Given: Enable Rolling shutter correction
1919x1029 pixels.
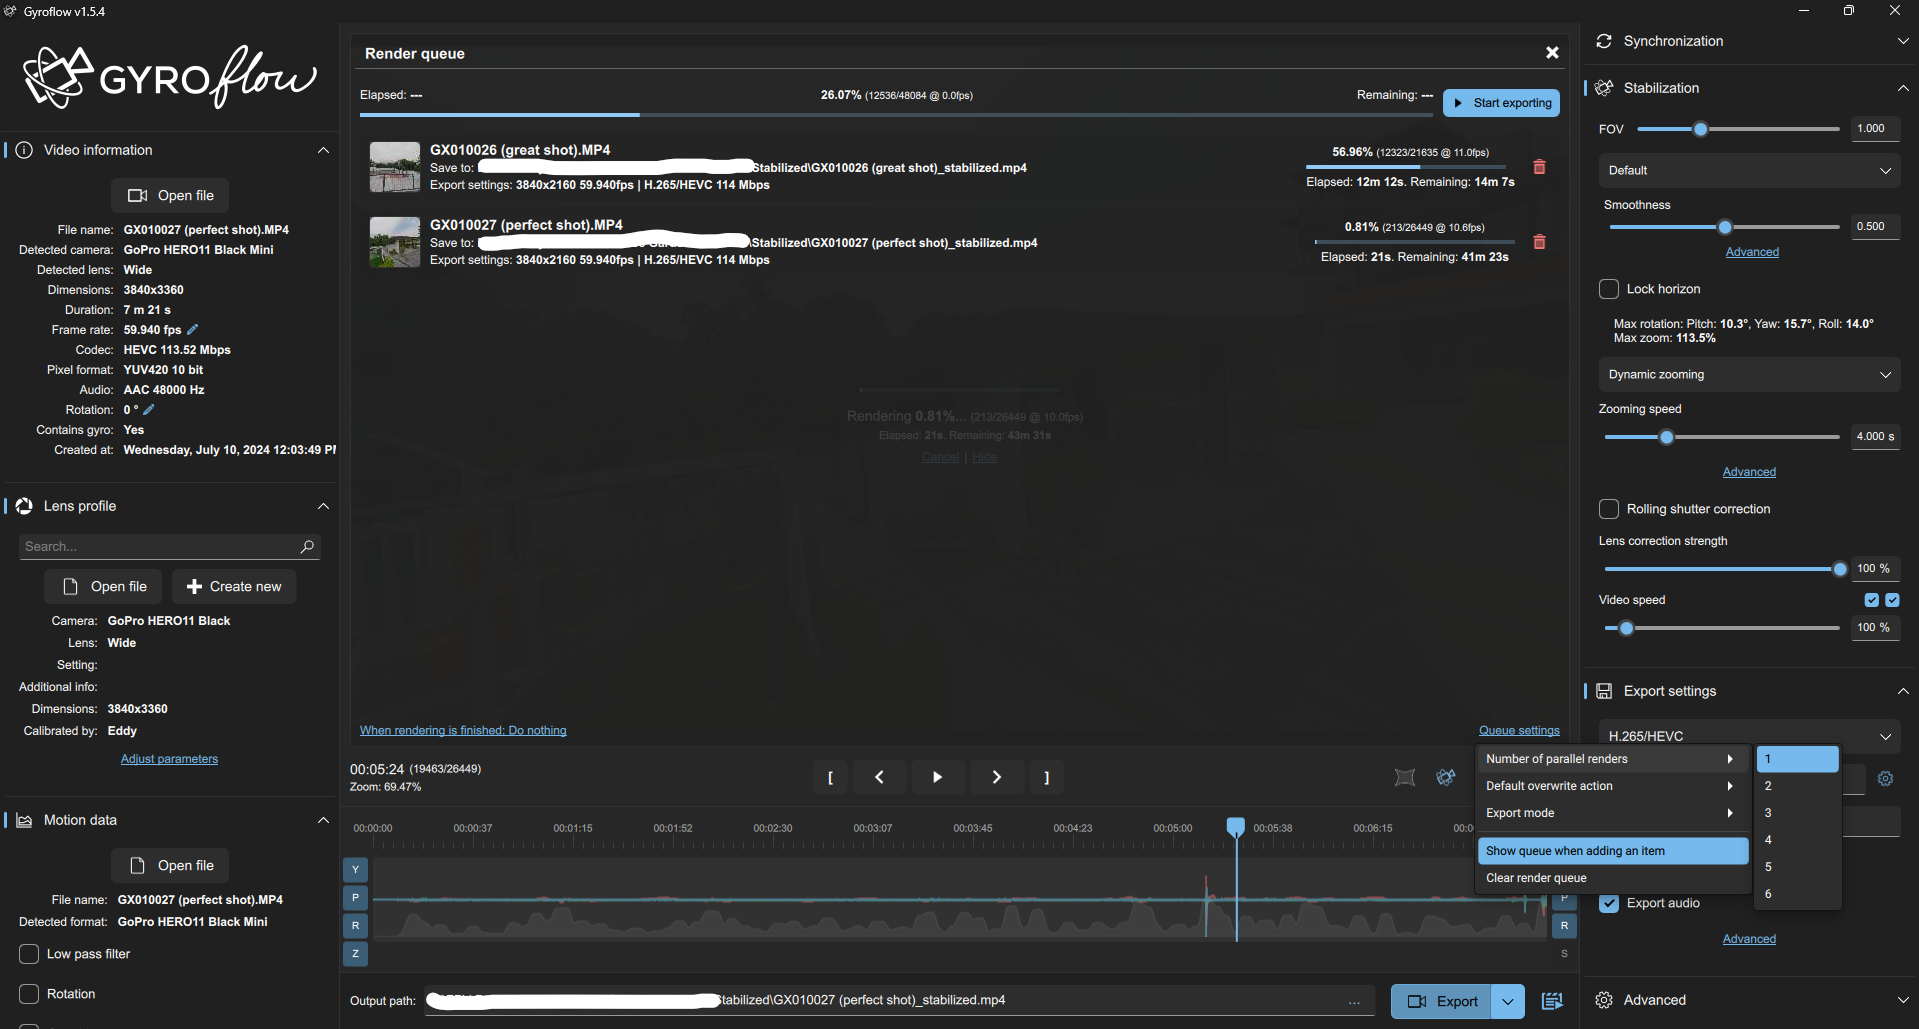Looking at the screenshot, I should coord(1608,508).
